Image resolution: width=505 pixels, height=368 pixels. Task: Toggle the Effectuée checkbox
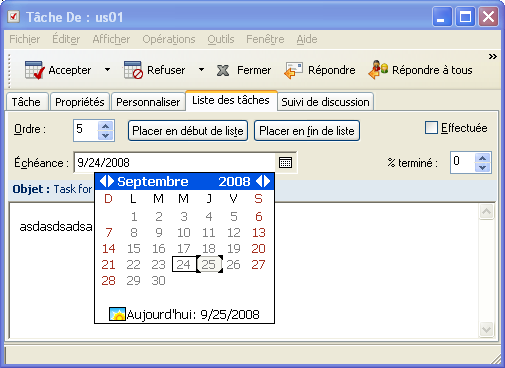click(431, 128)
